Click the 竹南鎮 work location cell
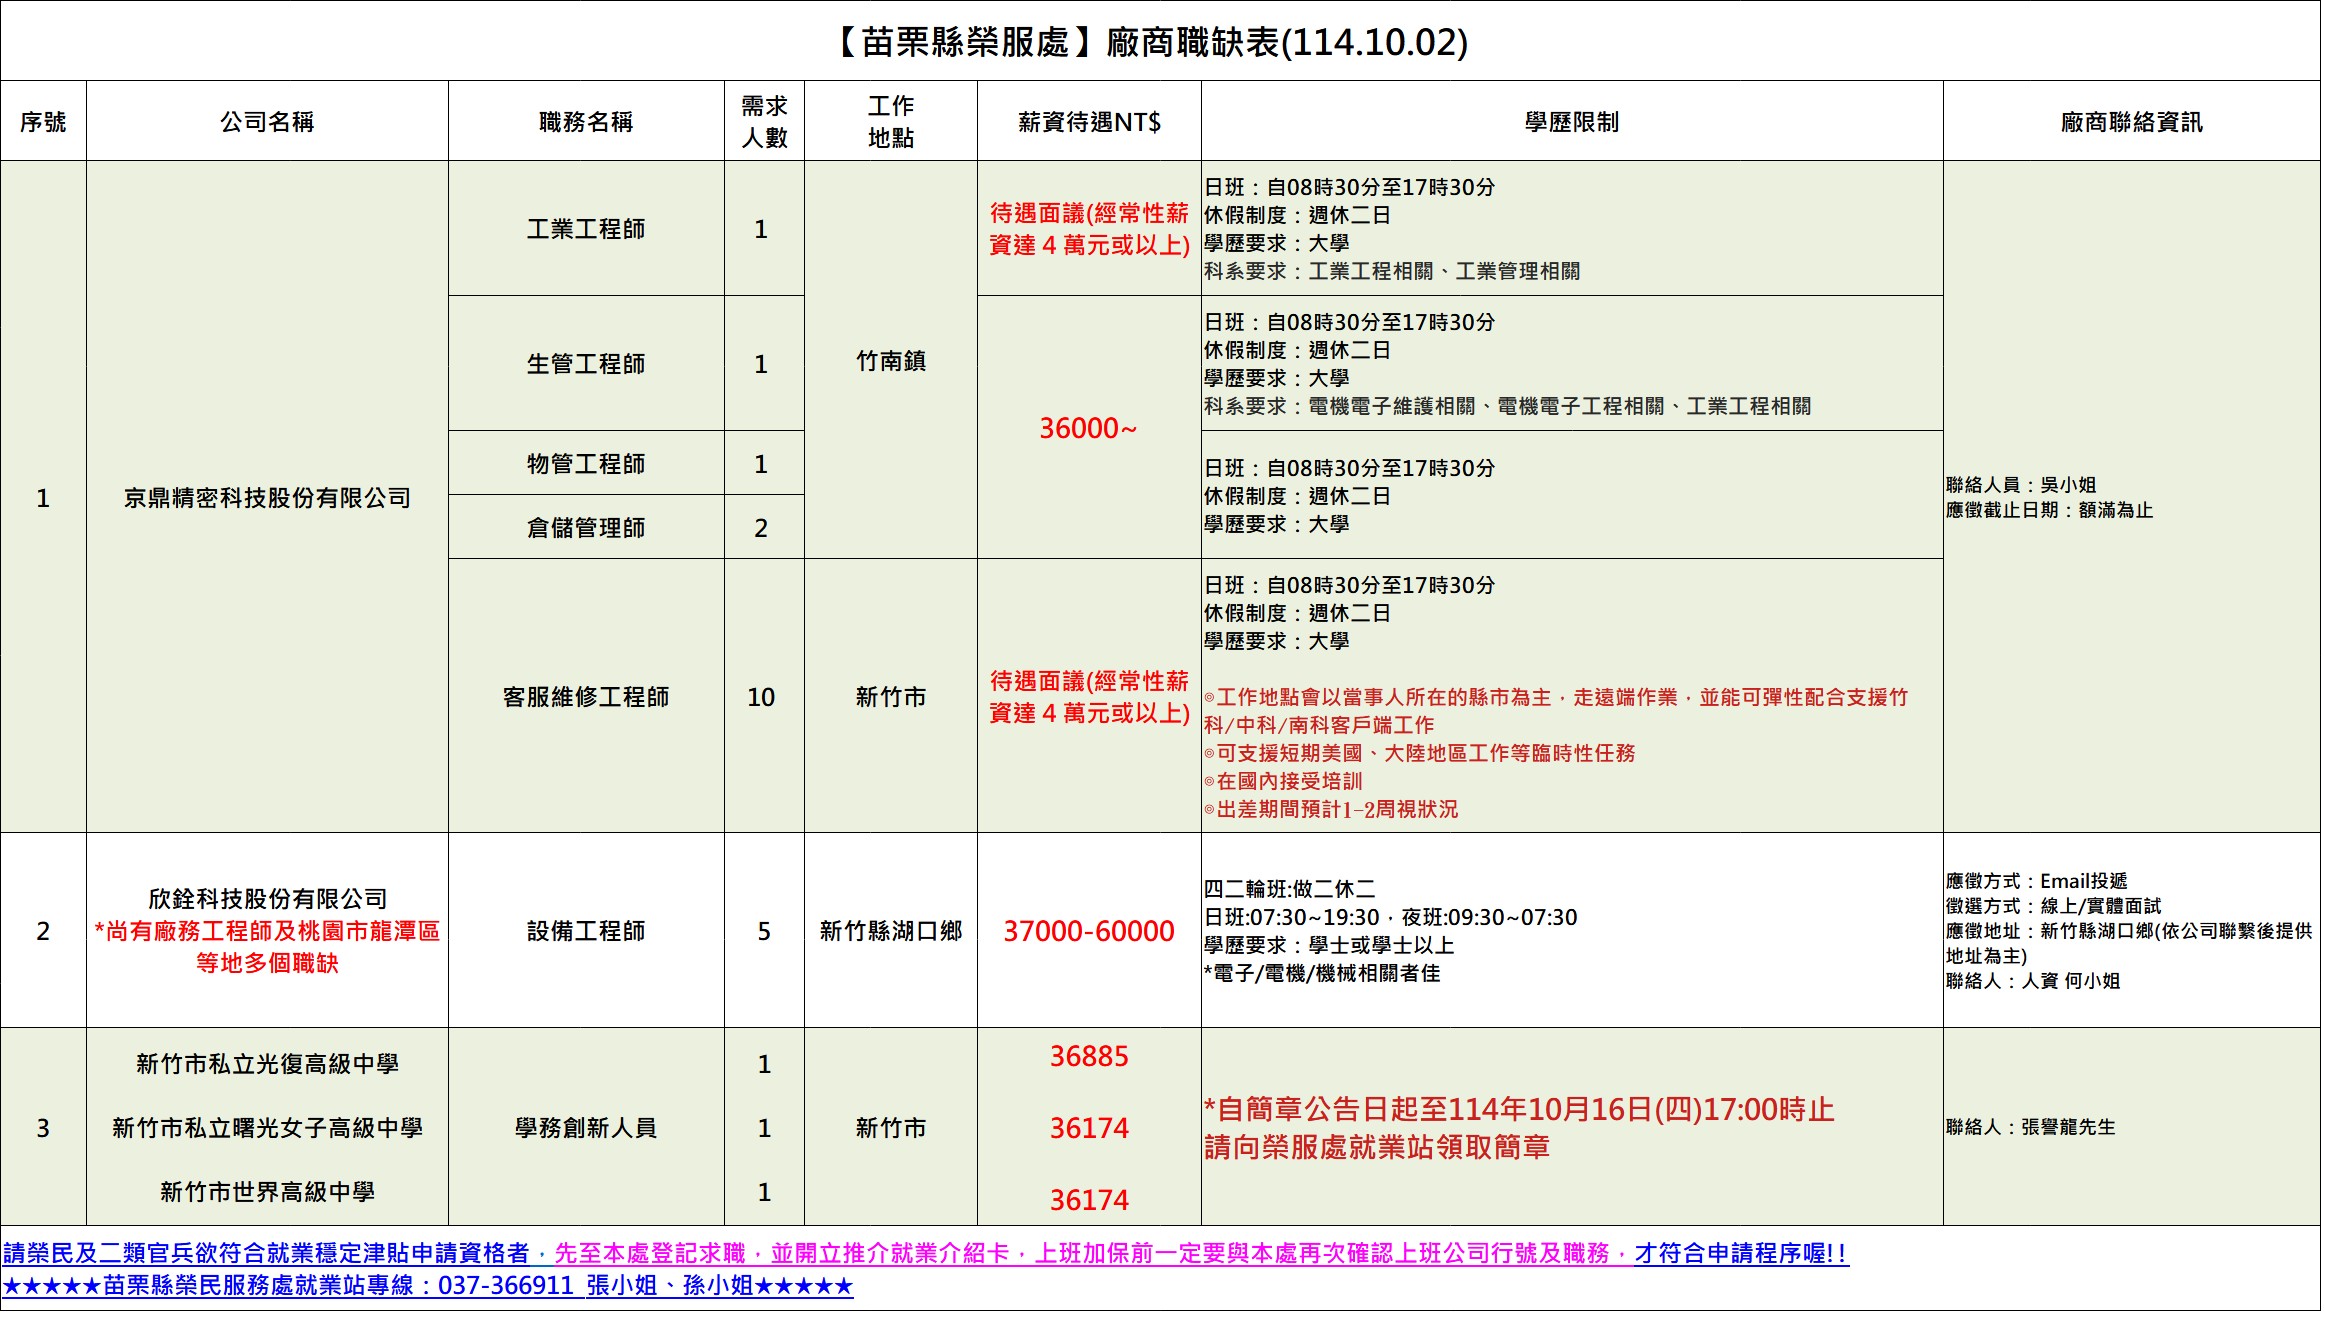This screenshot has height=1319, width=2325. (x=890, y=361)
